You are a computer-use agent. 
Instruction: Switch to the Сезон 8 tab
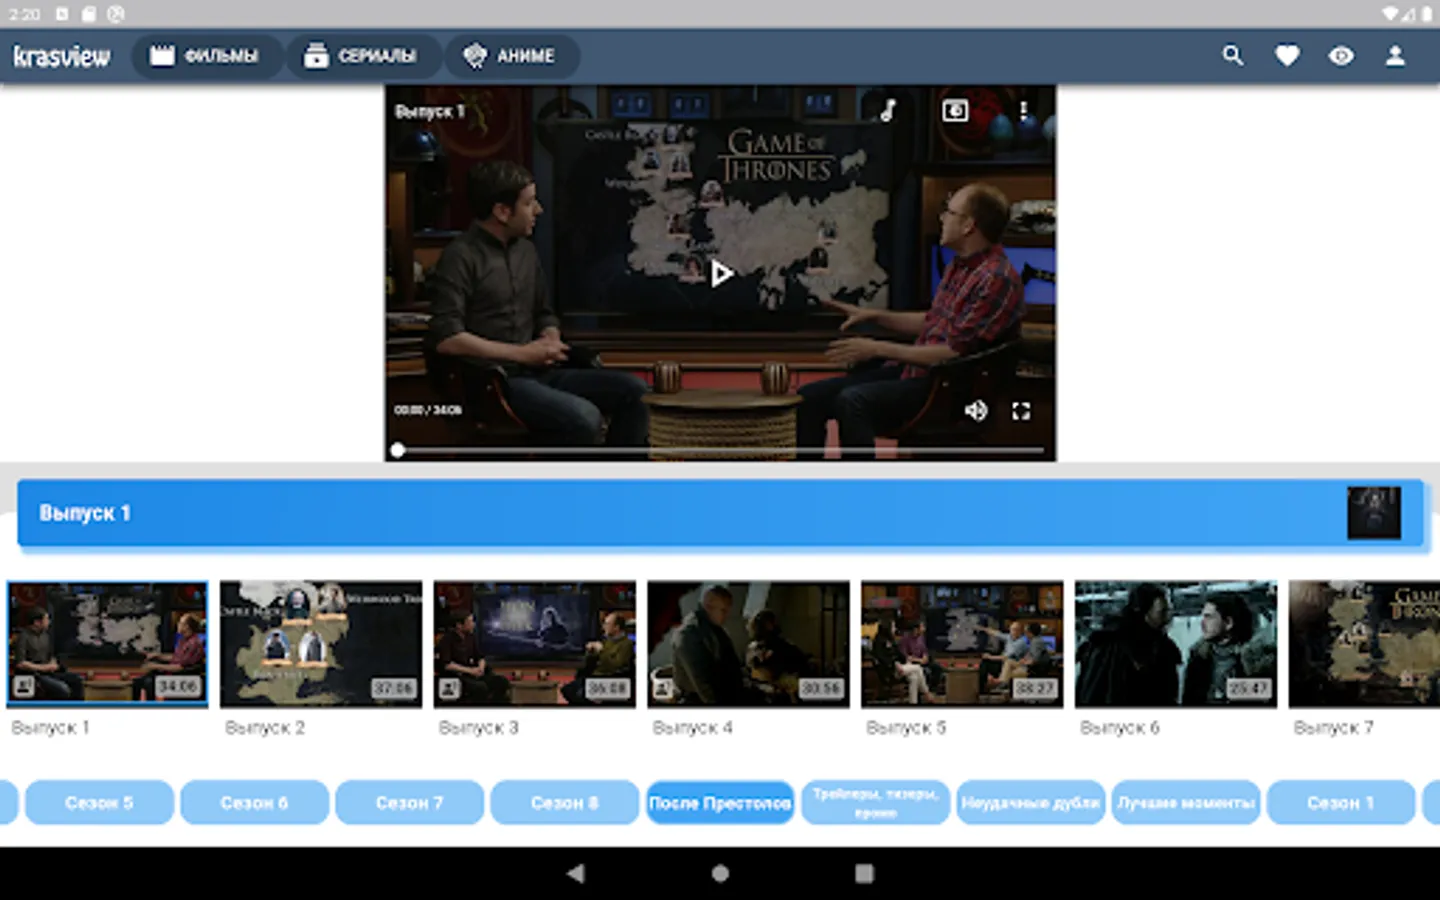[565, 803]
